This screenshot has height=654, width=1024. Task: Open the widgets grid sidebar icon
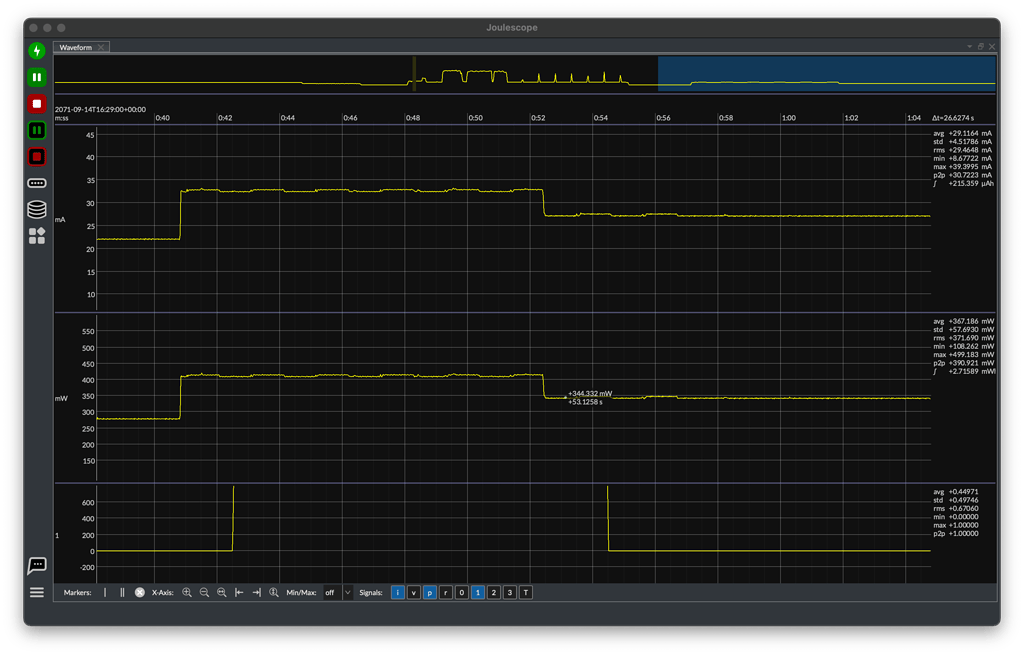click(36, 236)
